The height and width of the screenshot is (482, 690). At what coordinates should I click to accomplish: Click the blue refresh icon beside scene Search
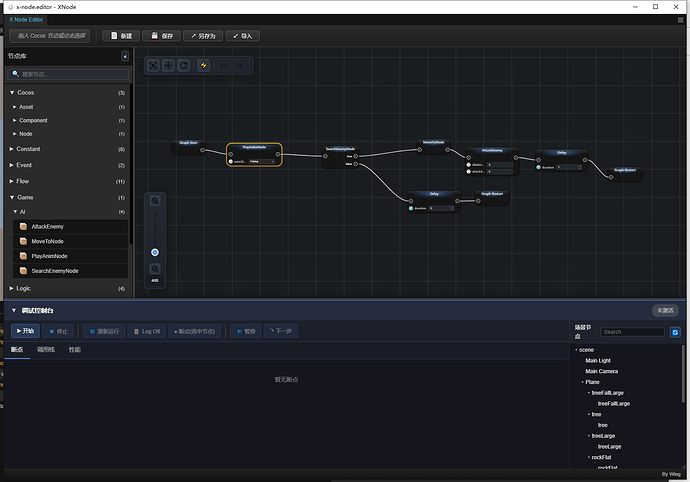(x=675, y=332)
